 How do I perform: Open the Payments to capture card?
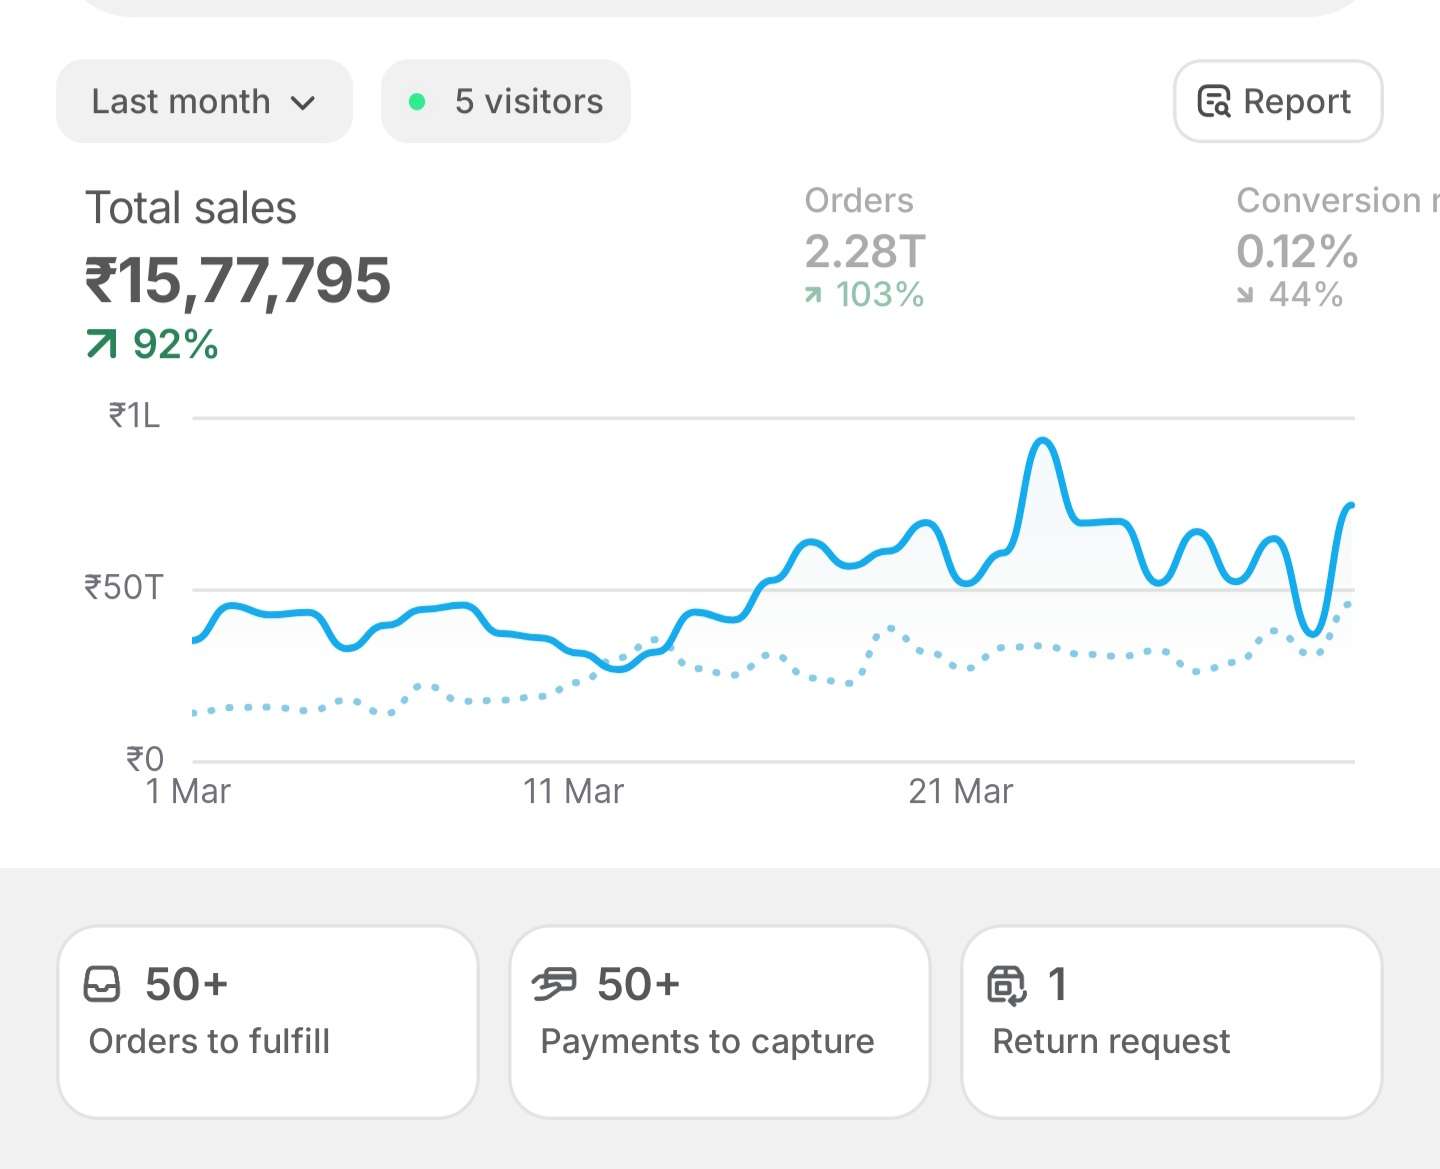click(x=719, y=1021)
